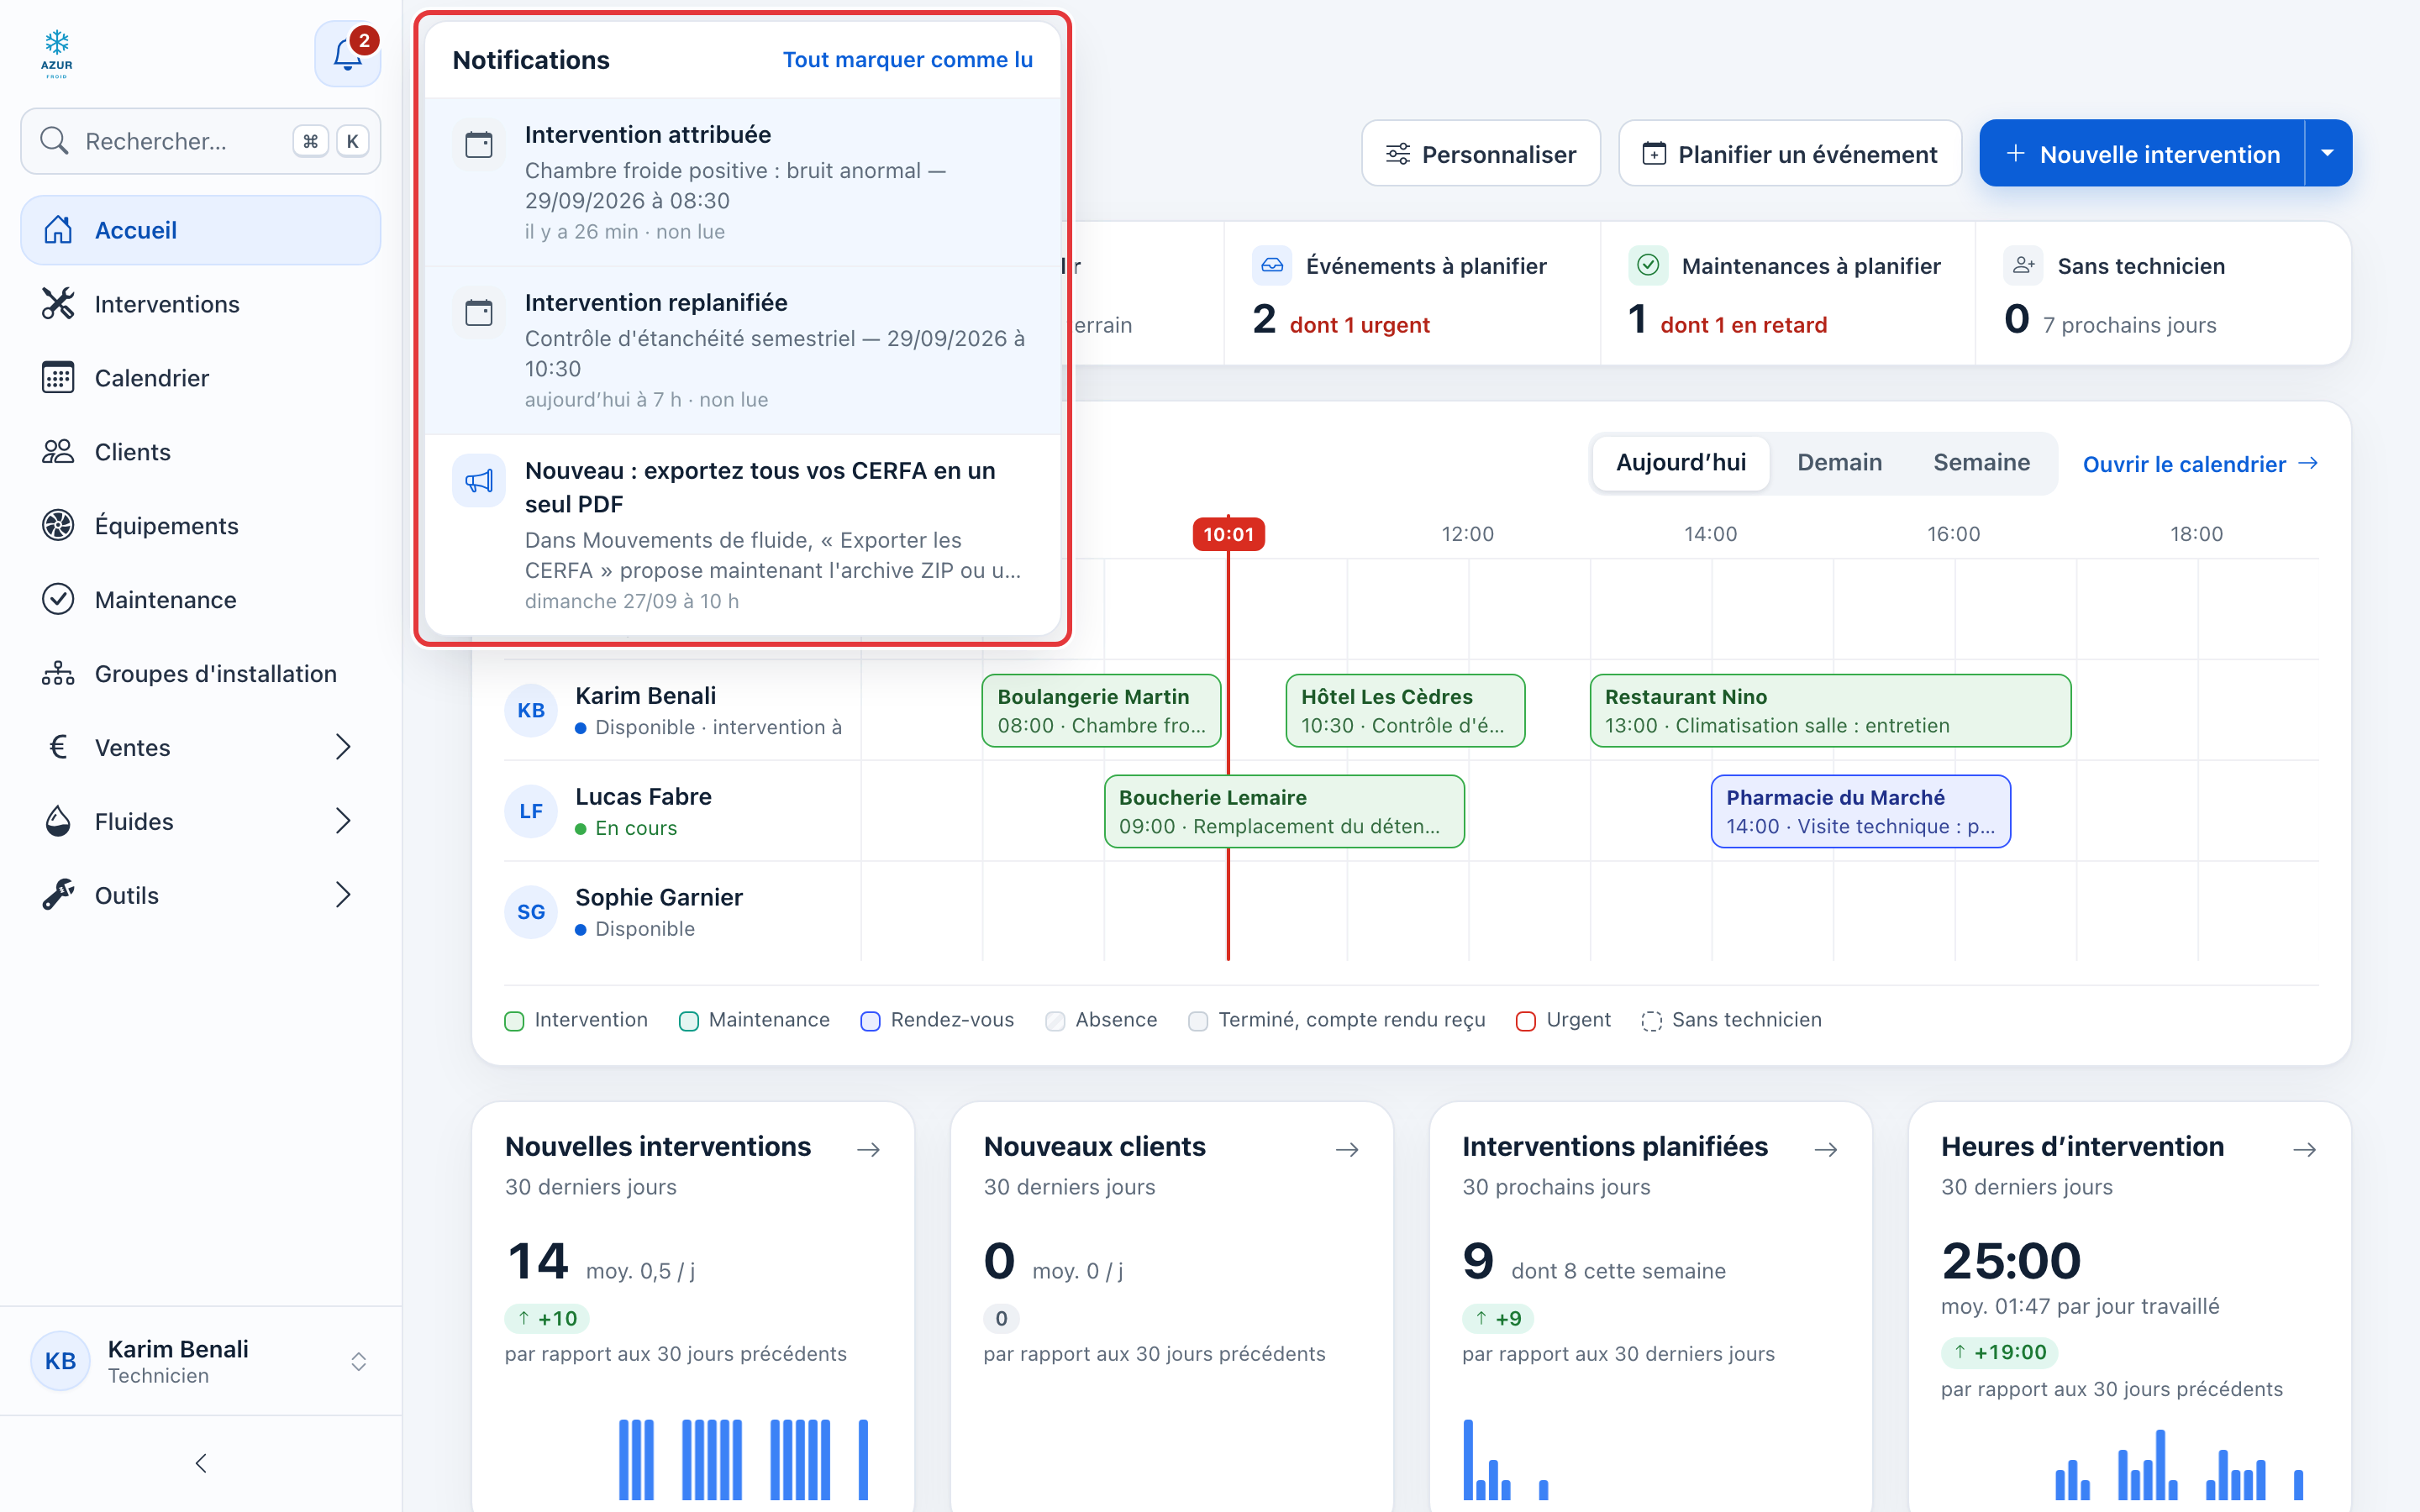
Task: Go to Interventions in the sidebar
Action: pyautogui.click(x=200, y=304)
